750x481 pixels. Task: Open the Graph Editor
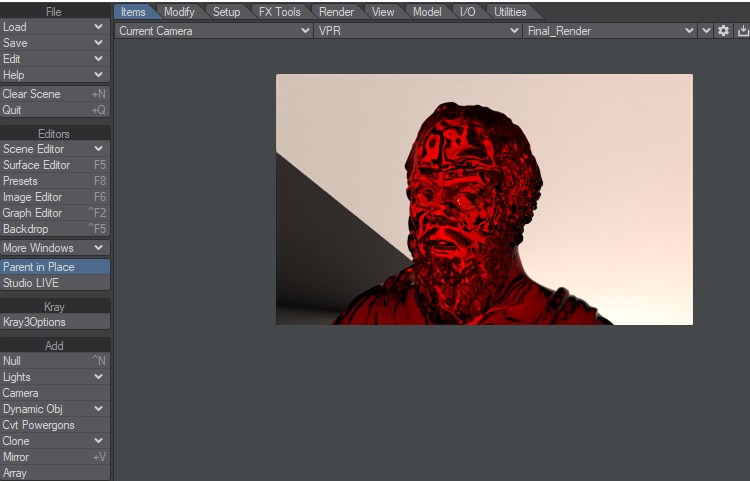click(54, 213)
